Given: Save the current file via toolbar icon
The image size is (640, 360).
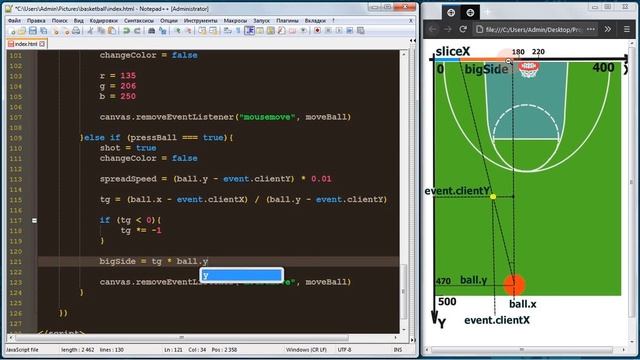Looking at the screenshot, I should point(33,31).
